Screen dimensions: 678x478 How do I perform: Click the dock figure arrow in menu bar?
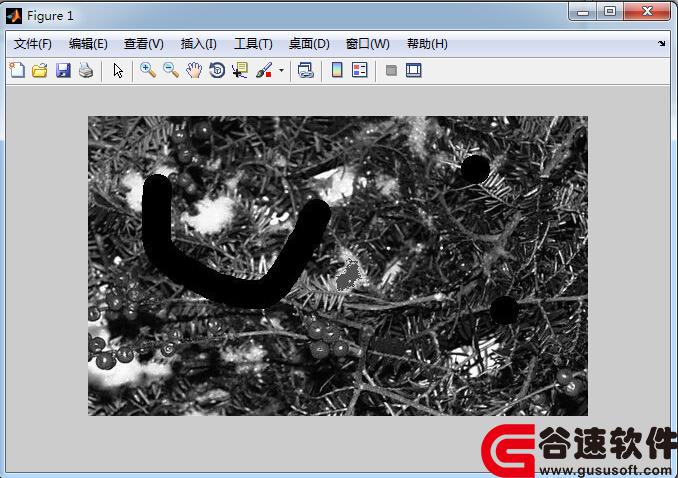click(x=662, y=43)
